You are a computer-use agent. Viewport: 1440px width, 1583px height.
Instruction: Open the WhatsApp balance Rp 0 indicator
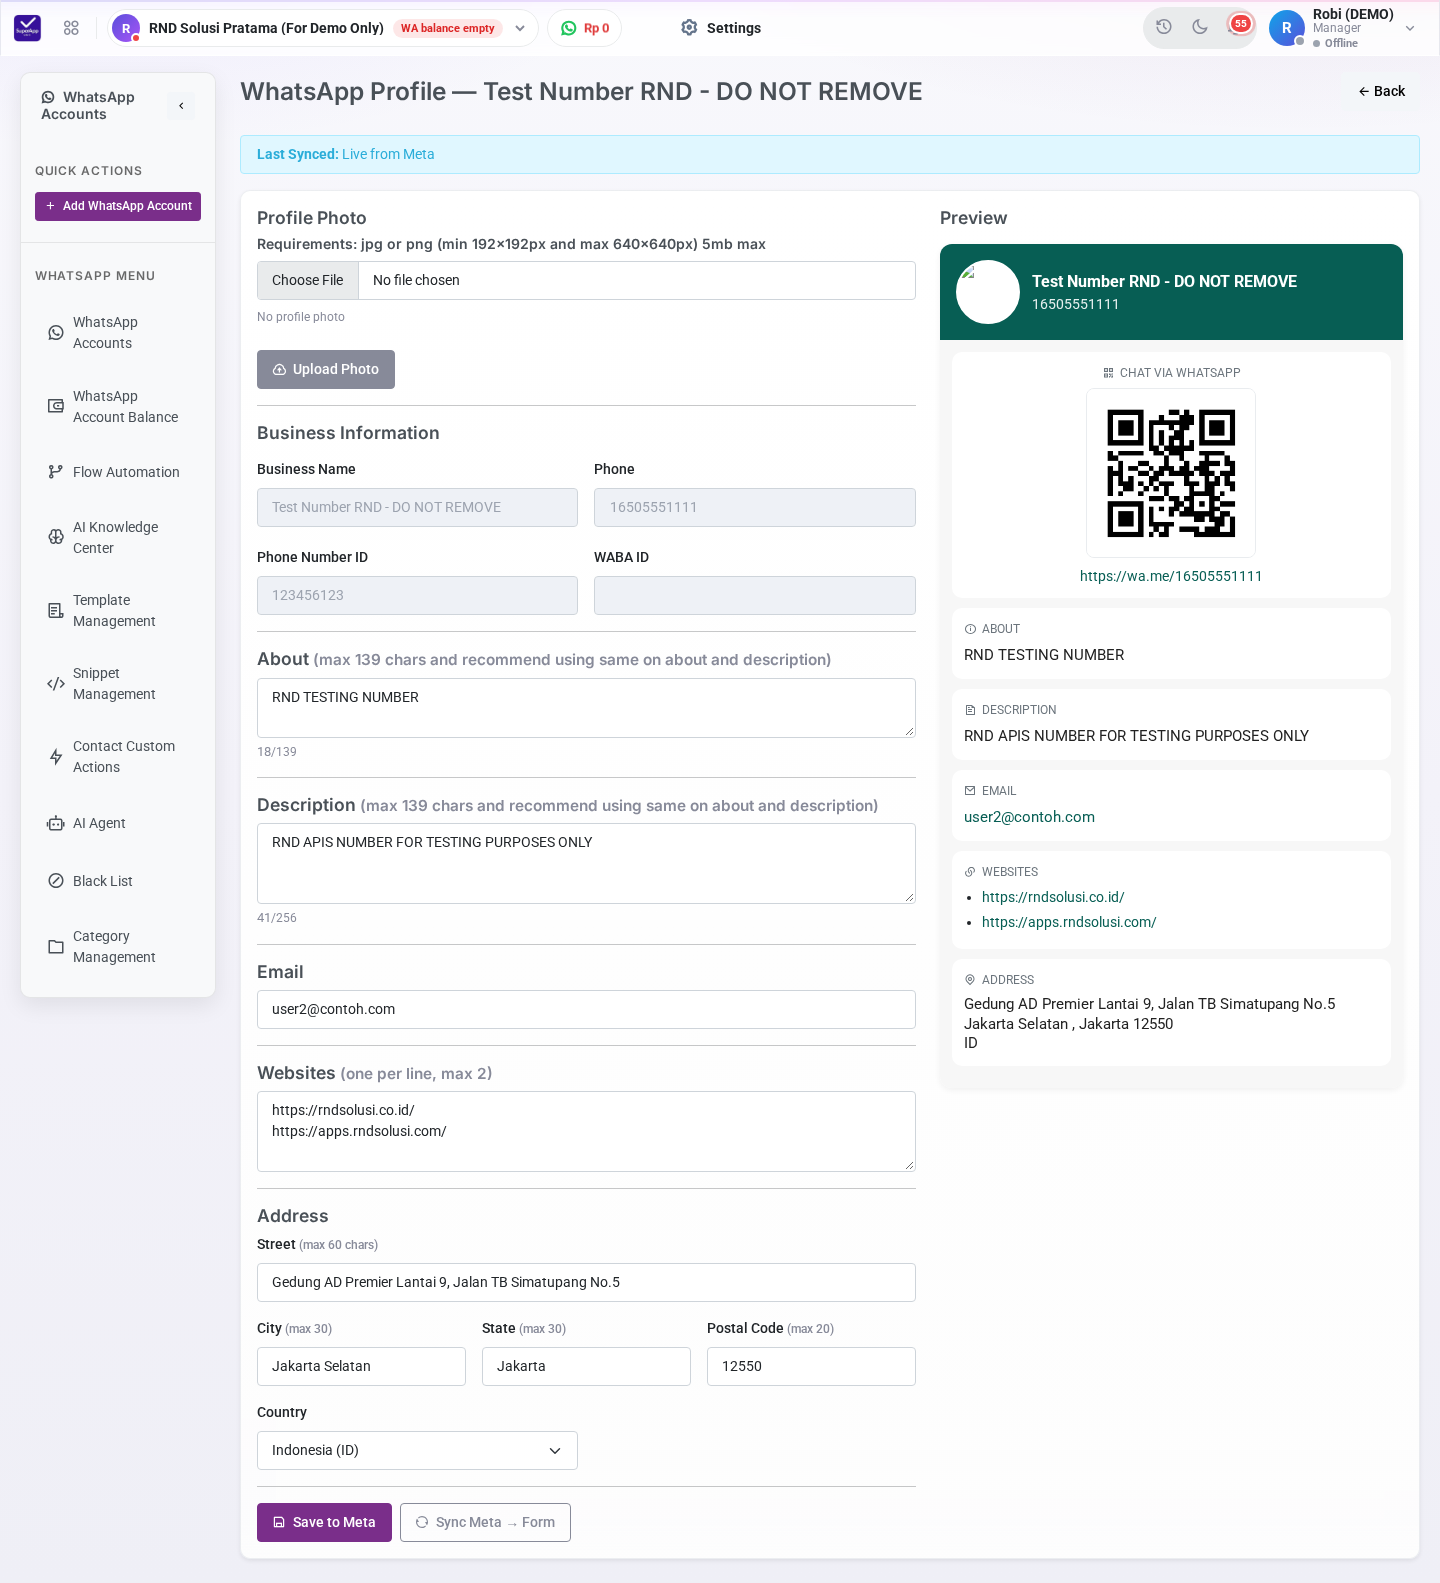pyautogui.click(x=585, y=28)
